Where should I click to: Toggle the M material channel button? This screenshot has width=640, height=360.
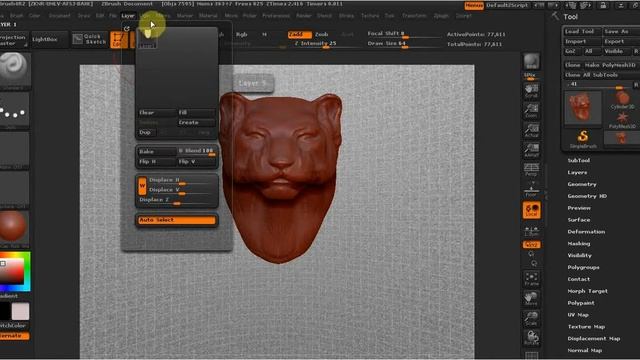(264, 35)
